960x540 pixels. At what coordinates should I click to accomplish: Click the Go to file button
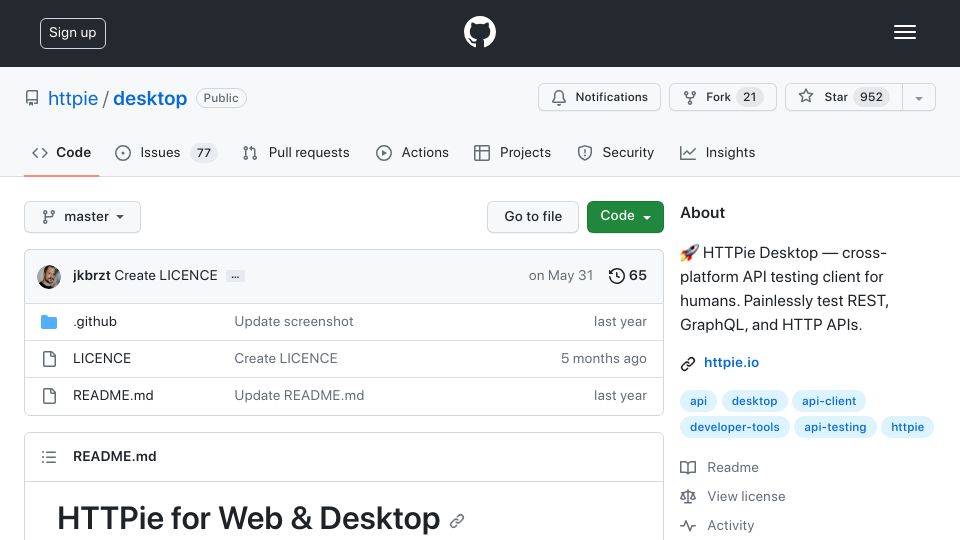[533, 217]
